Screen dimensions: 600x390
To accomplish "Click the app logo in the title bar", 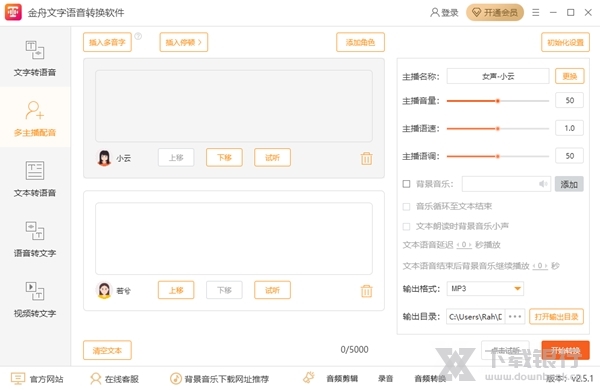I will pos(13,12).
